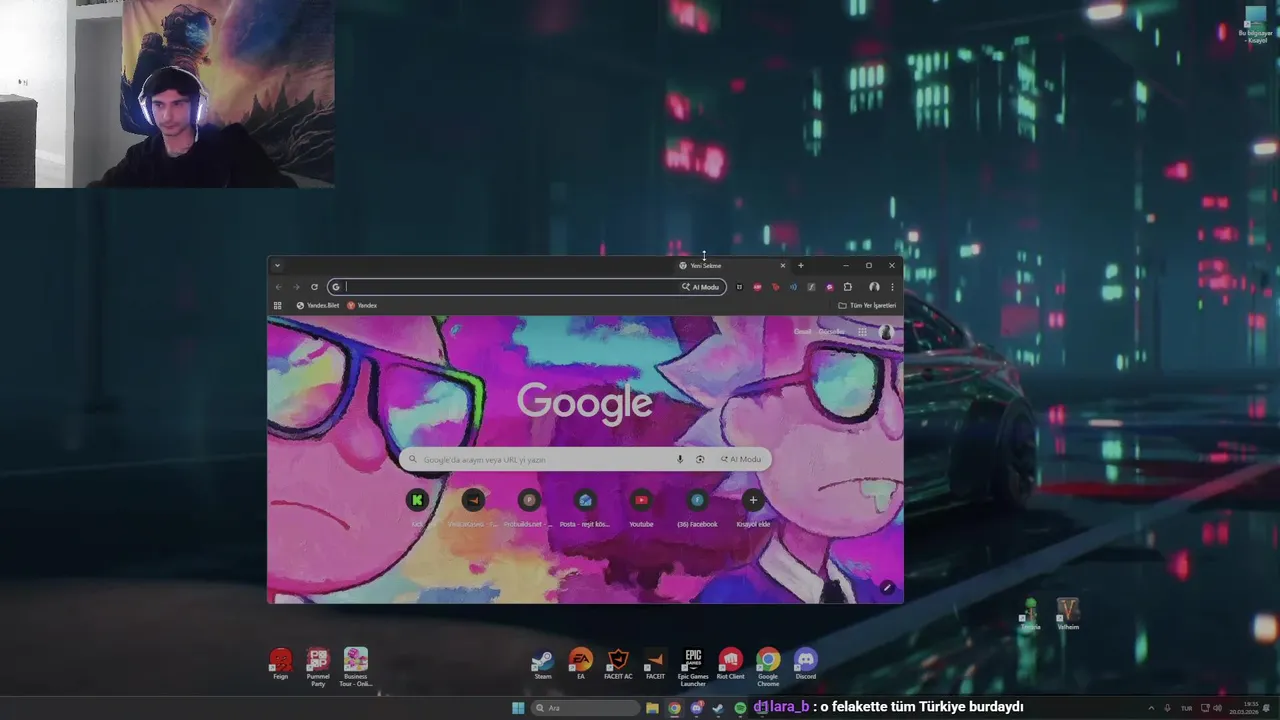Open the Chrome profile avatar in toolbar
The height and width of the screenshot is (720, 1280).
click(x=874, y=287)
